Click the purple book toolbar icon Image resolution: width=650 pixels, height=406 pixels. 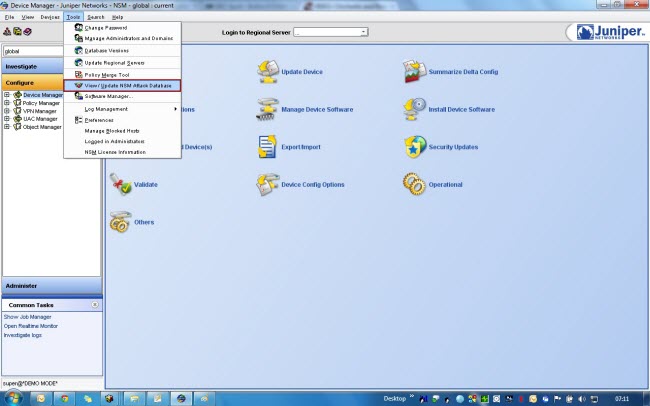28,32
